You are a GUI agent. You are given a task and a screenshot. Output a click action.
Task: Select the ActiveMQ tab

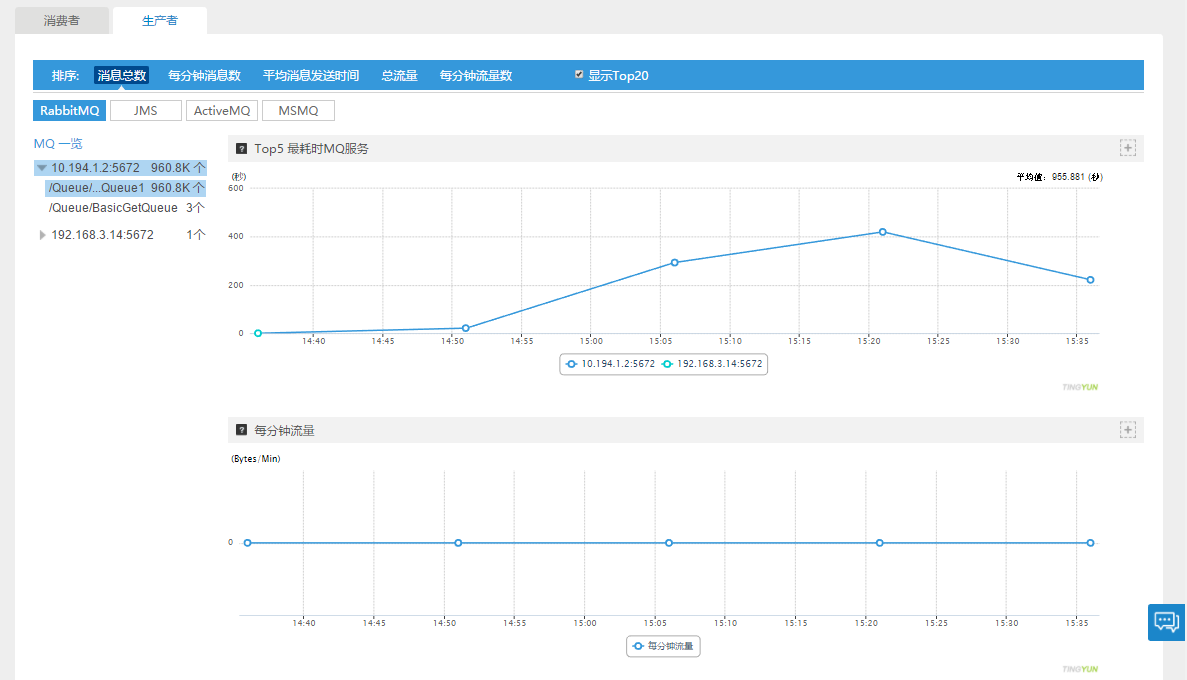(x=222, y=111)
